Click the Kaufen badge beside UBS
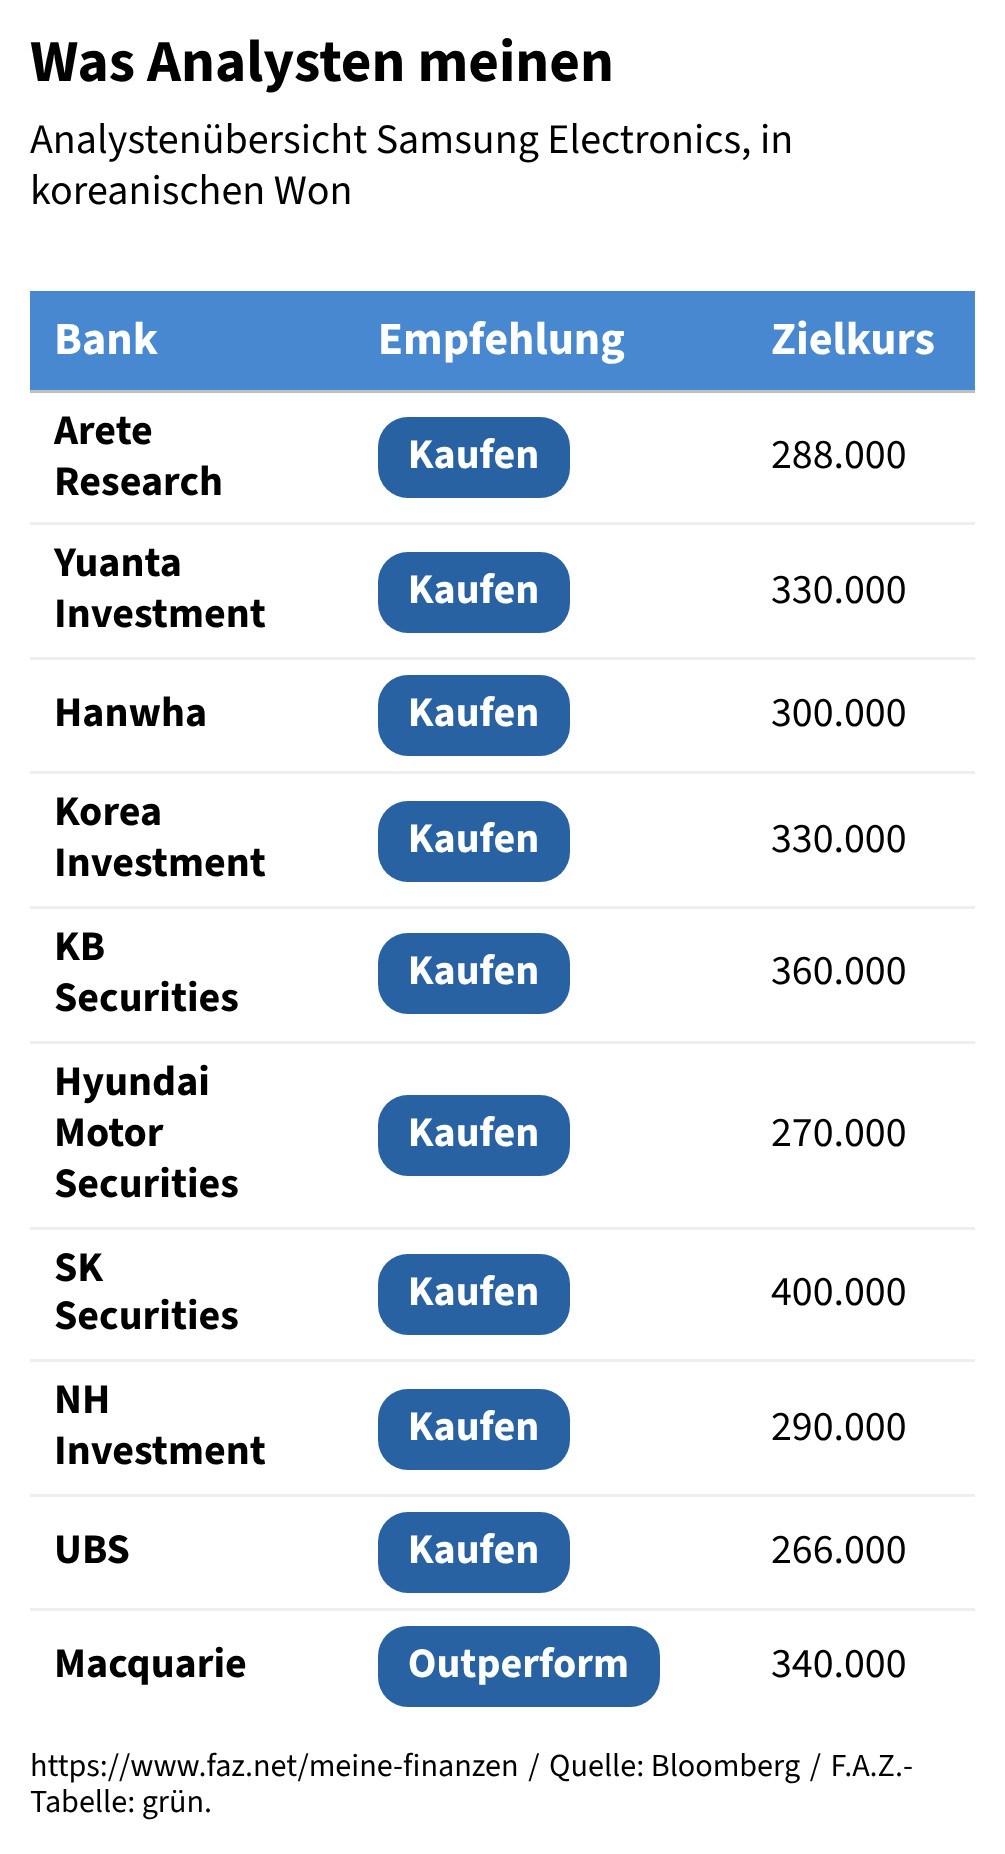1005x1854 pixels. click(x=473, y=1552)
